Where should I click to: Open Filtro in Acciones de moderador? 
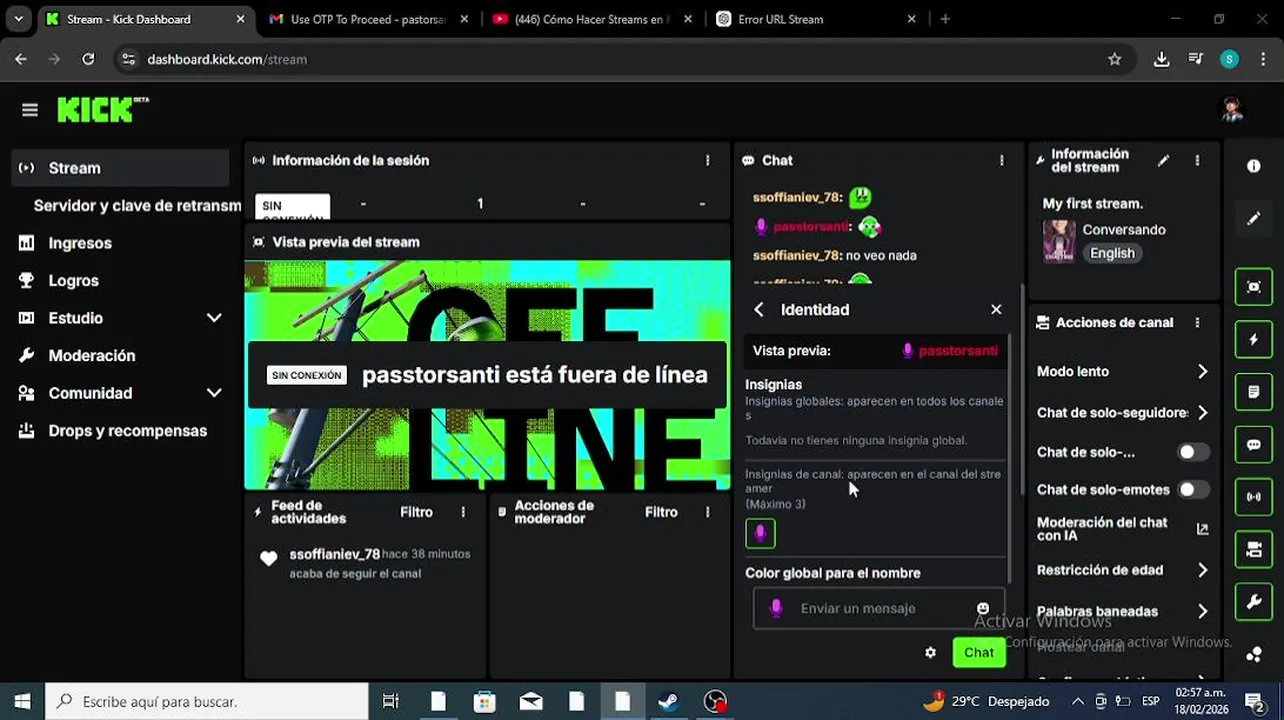661,512
